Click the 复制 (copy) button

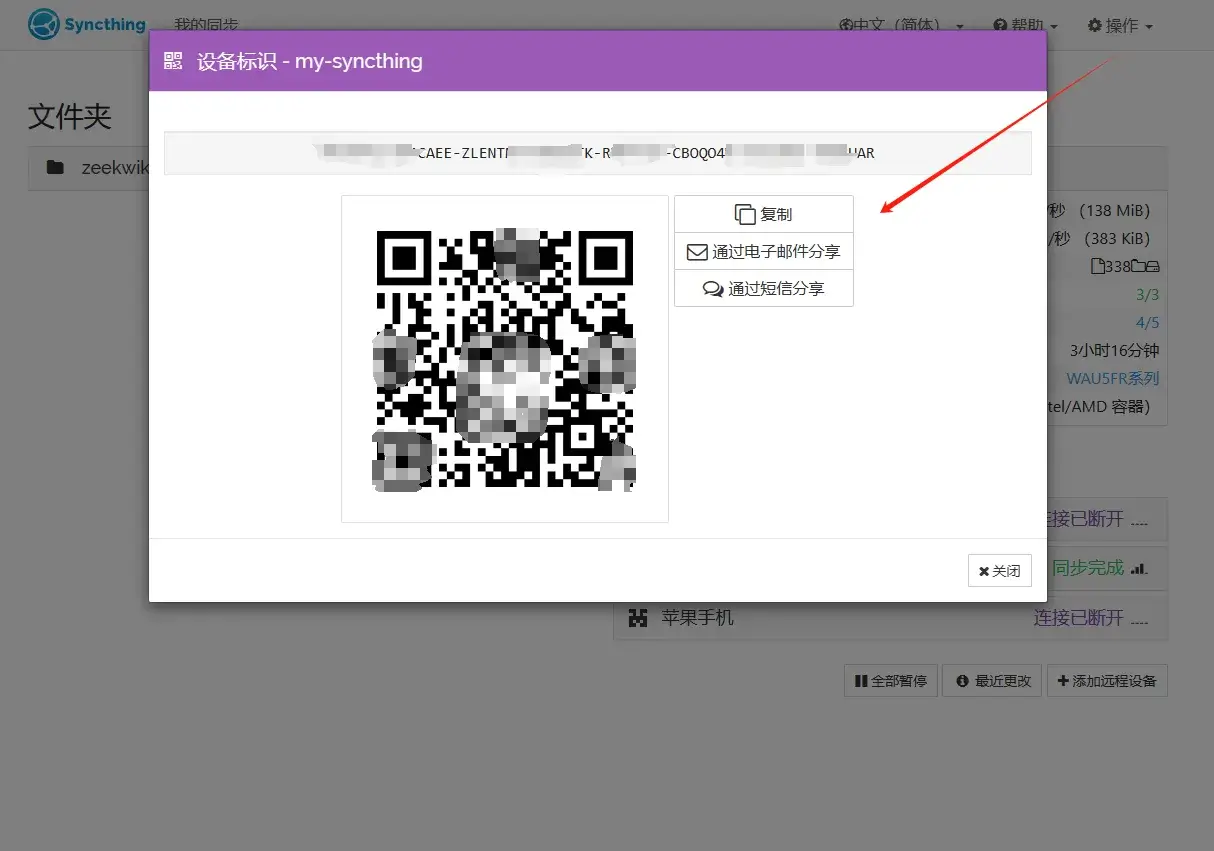pyautogui.click(x=763, y=214)
